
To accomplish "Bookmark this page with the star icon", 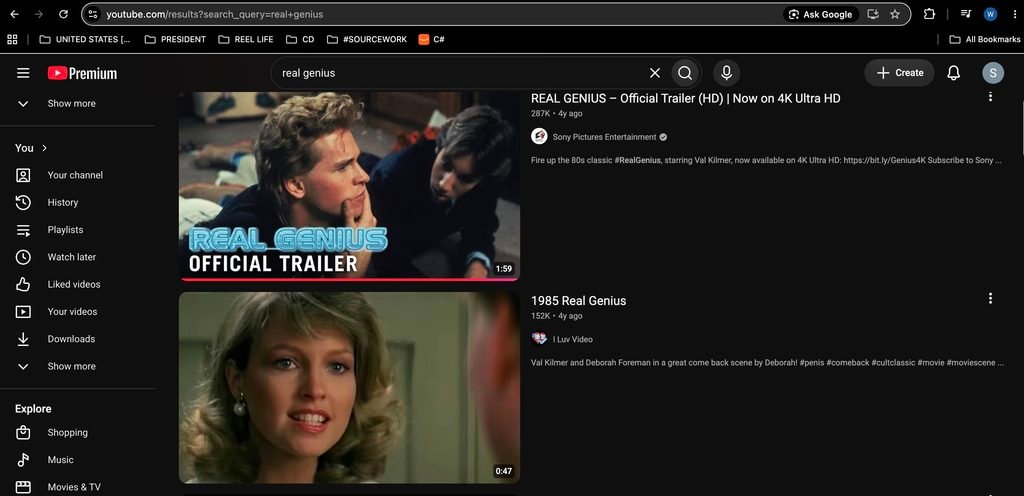I will tap(895, 14).
